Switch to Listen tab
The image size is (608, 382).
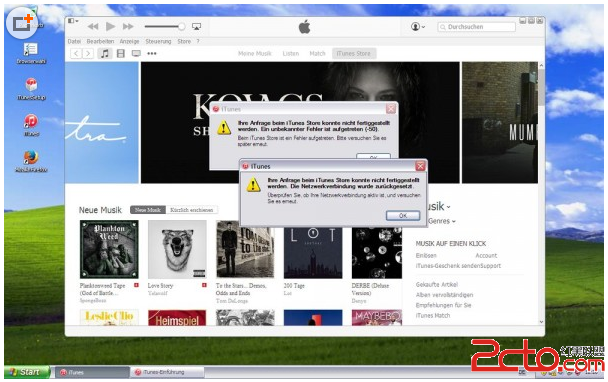click(x=291, y=54)
